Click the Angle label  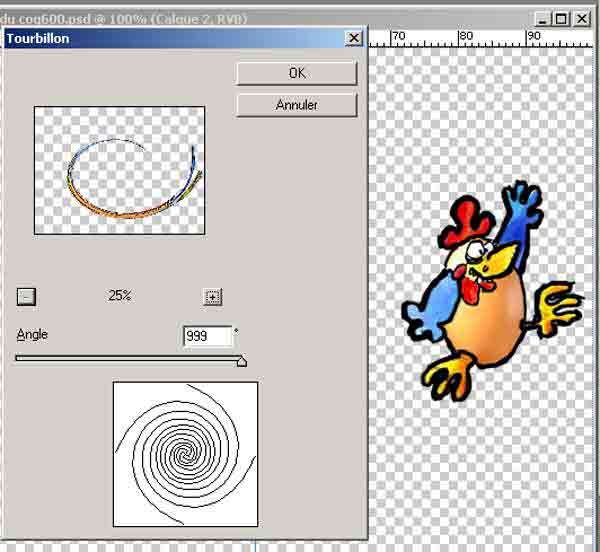coord(32,335)
